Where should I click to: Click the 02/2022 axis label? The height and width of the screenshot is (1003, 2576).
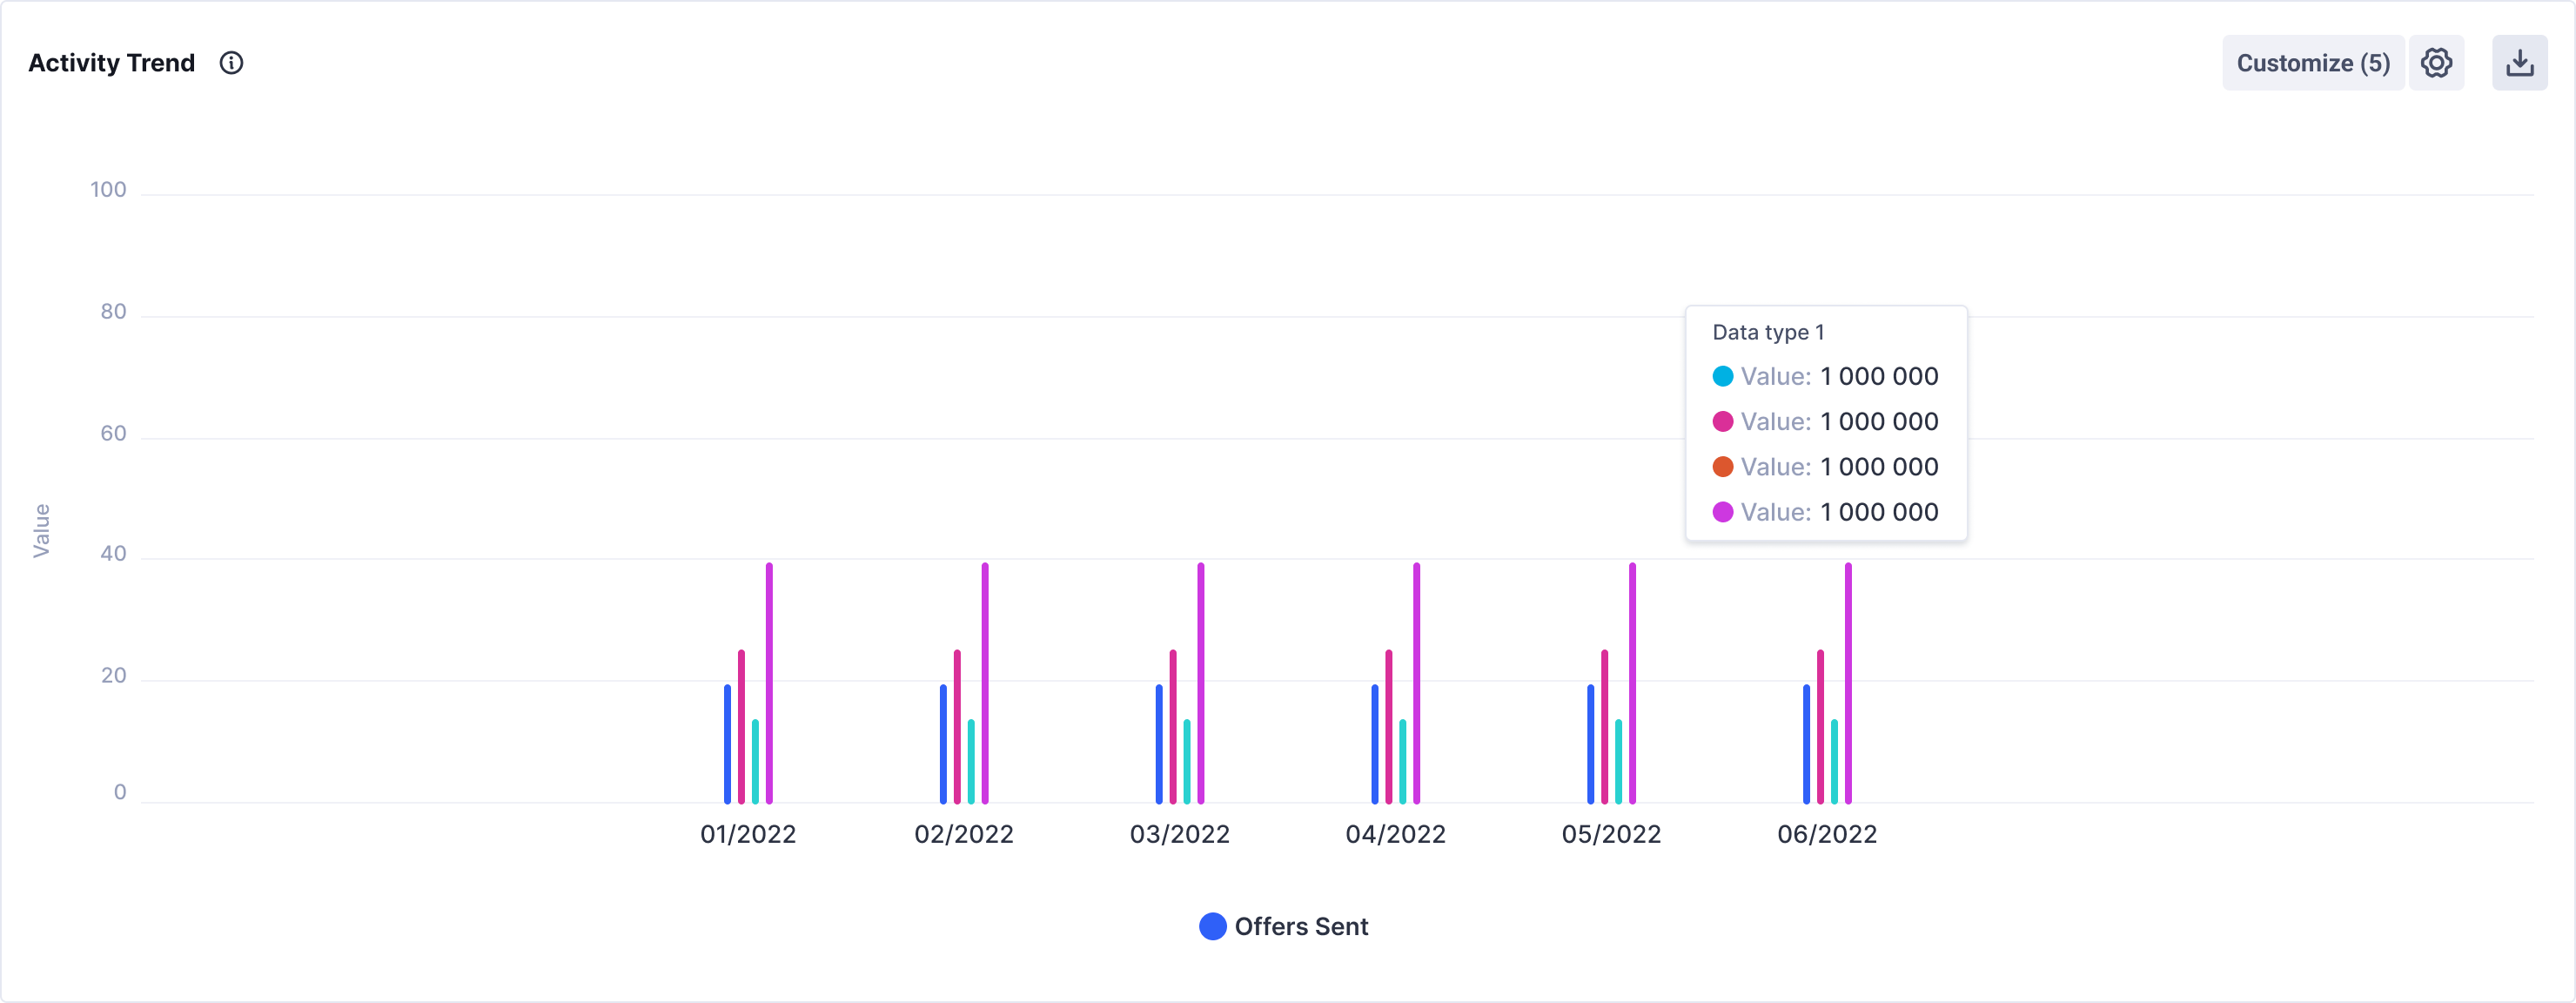coord(963,834)
